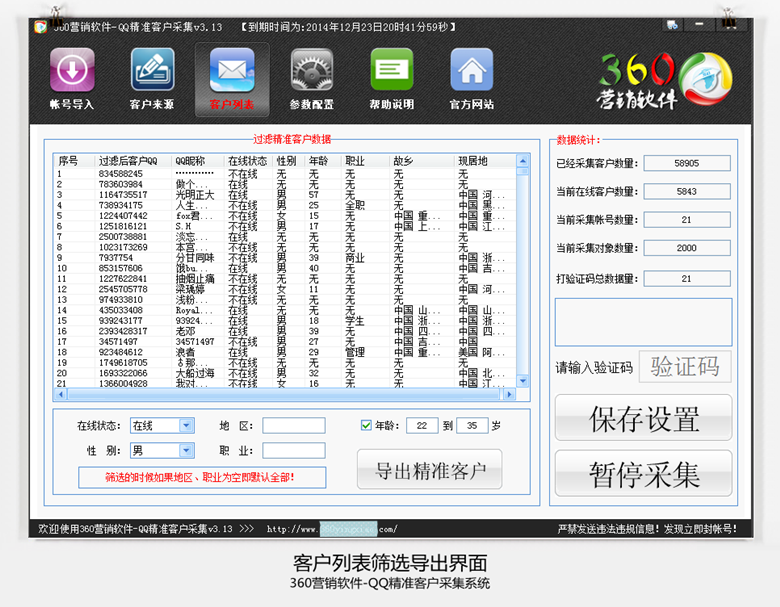Sort by the 性别 column header
This screenshot has height=607, width=780.
click(x=288, y=161)
